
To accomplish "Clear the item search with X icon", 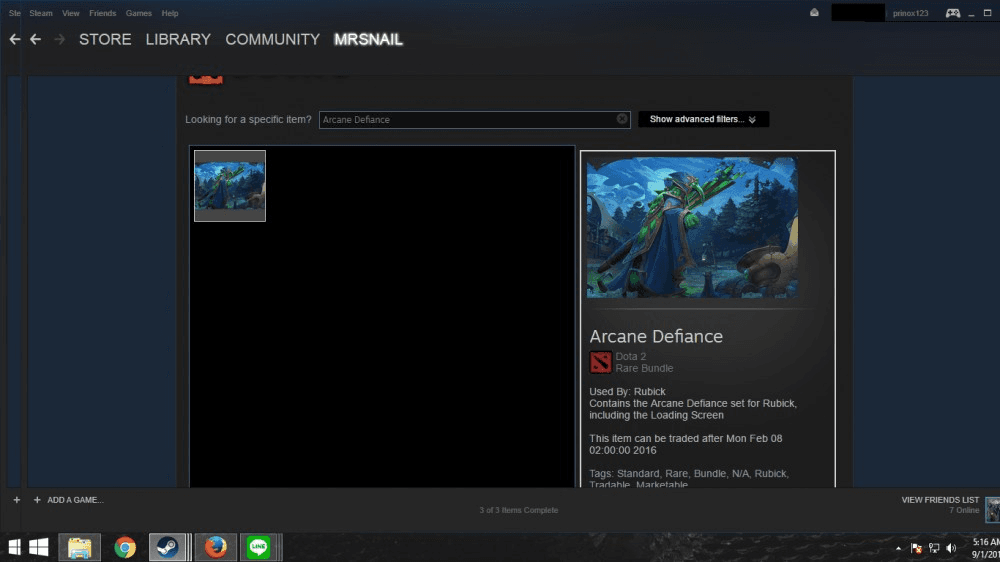I will pyautogui.click(x=622, y=119).
